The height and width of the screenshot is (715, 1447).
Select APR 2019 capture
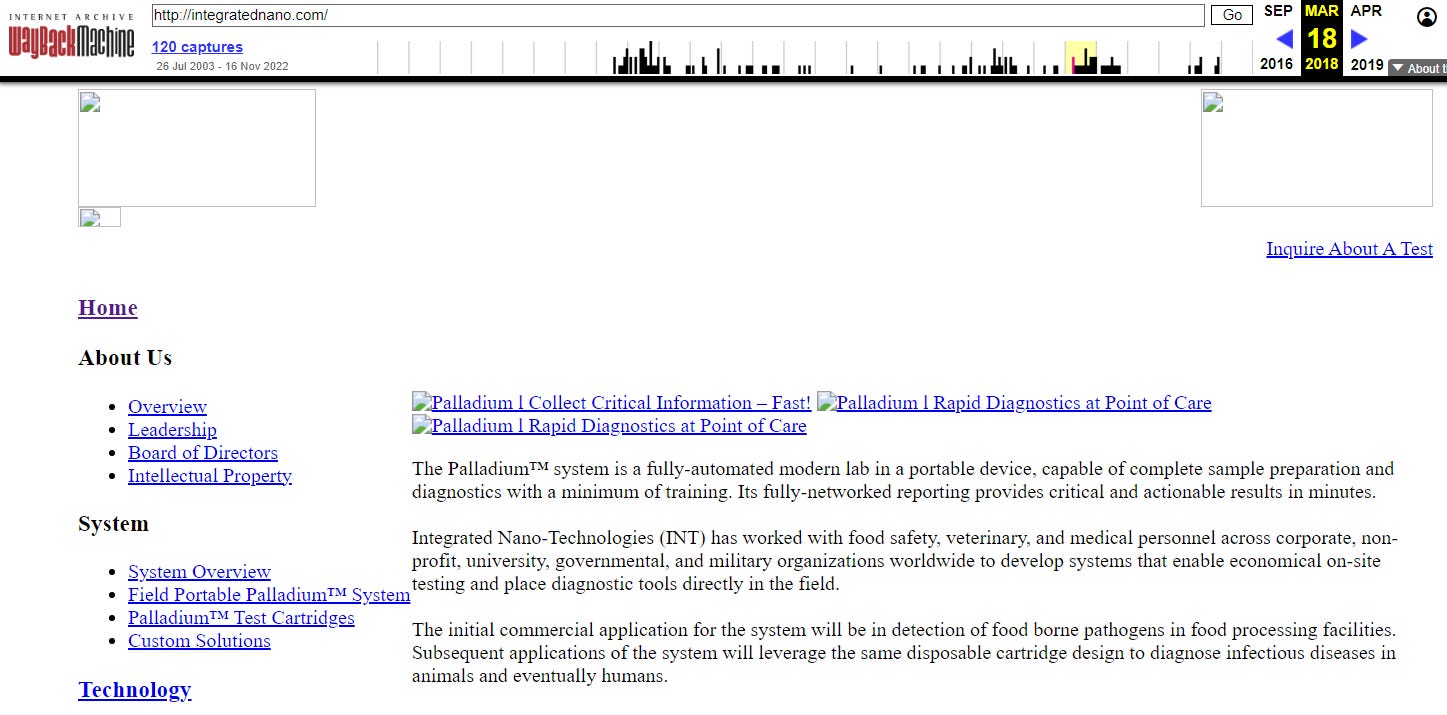(1366, 37)
